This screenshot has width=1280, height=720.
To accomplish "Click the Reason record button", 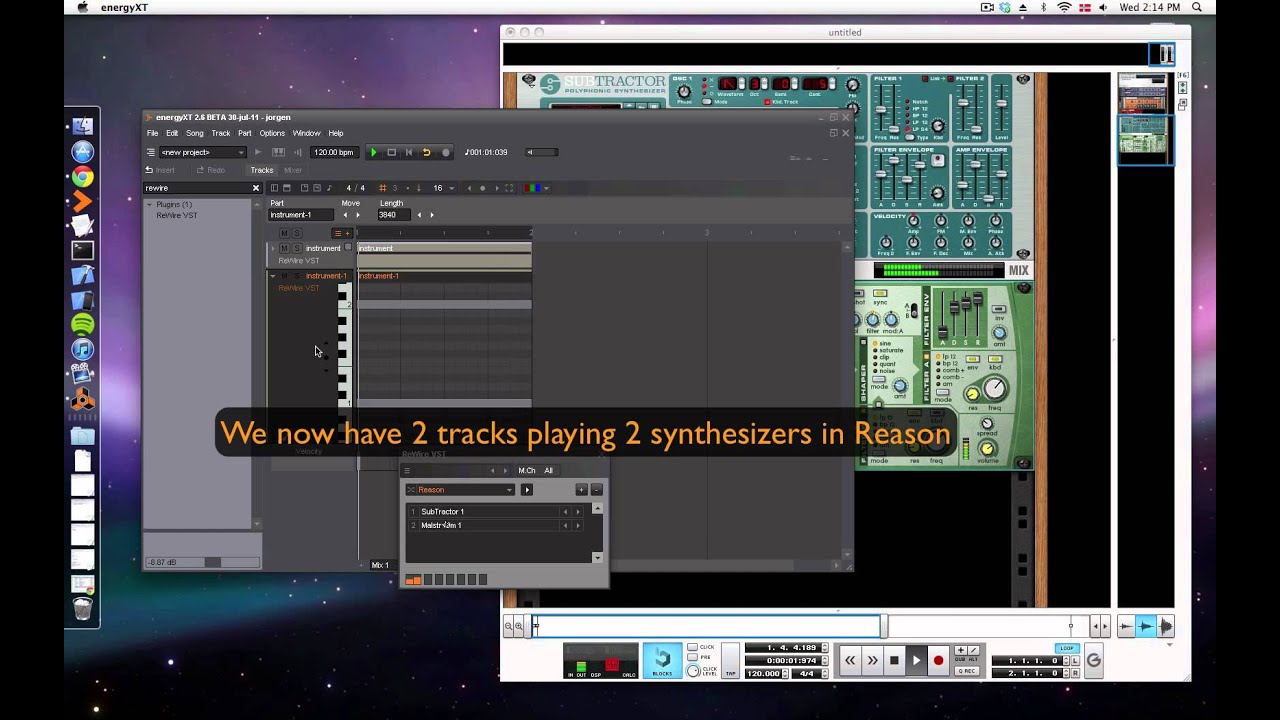I will pyautogui.click(x=938, y=660).
